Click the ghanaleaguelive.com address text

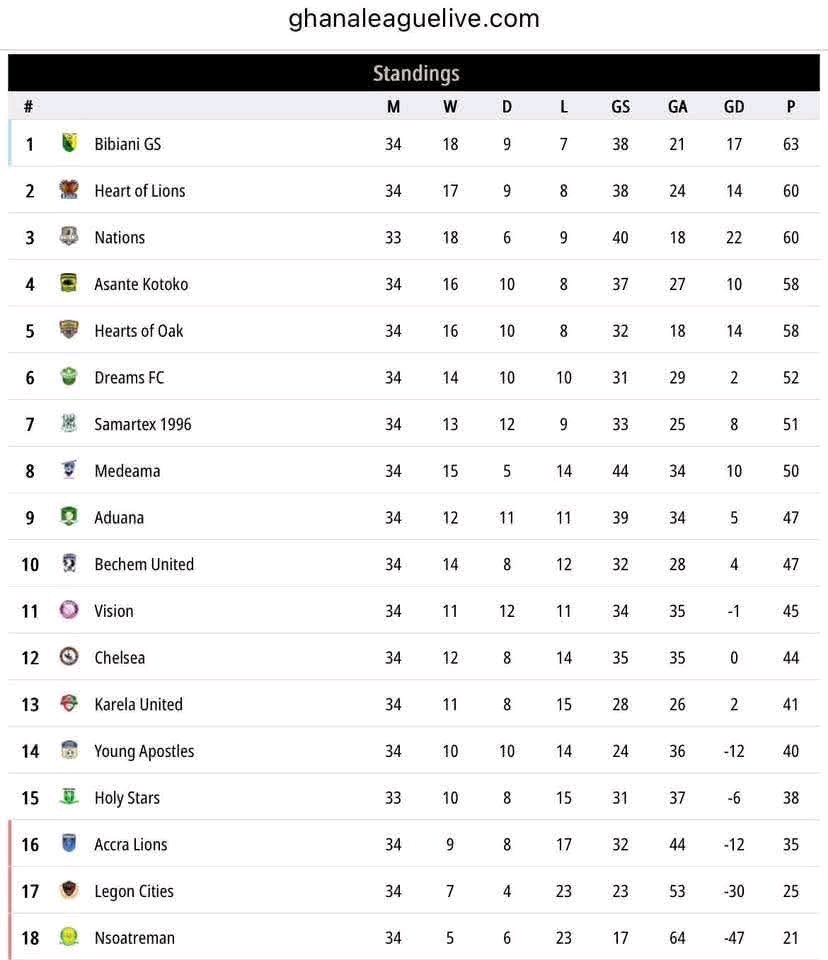(x=414, y=18)
